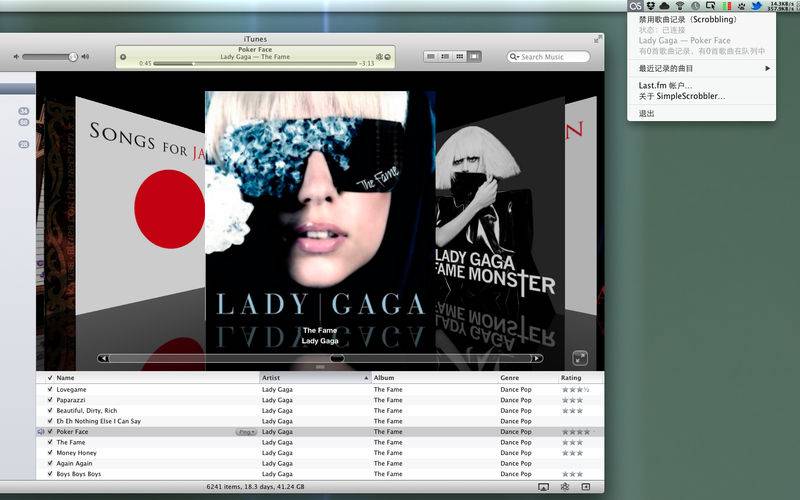Screen dimensions: 800x500
Task: Adjust the volume slider knob
Action: 73,57
